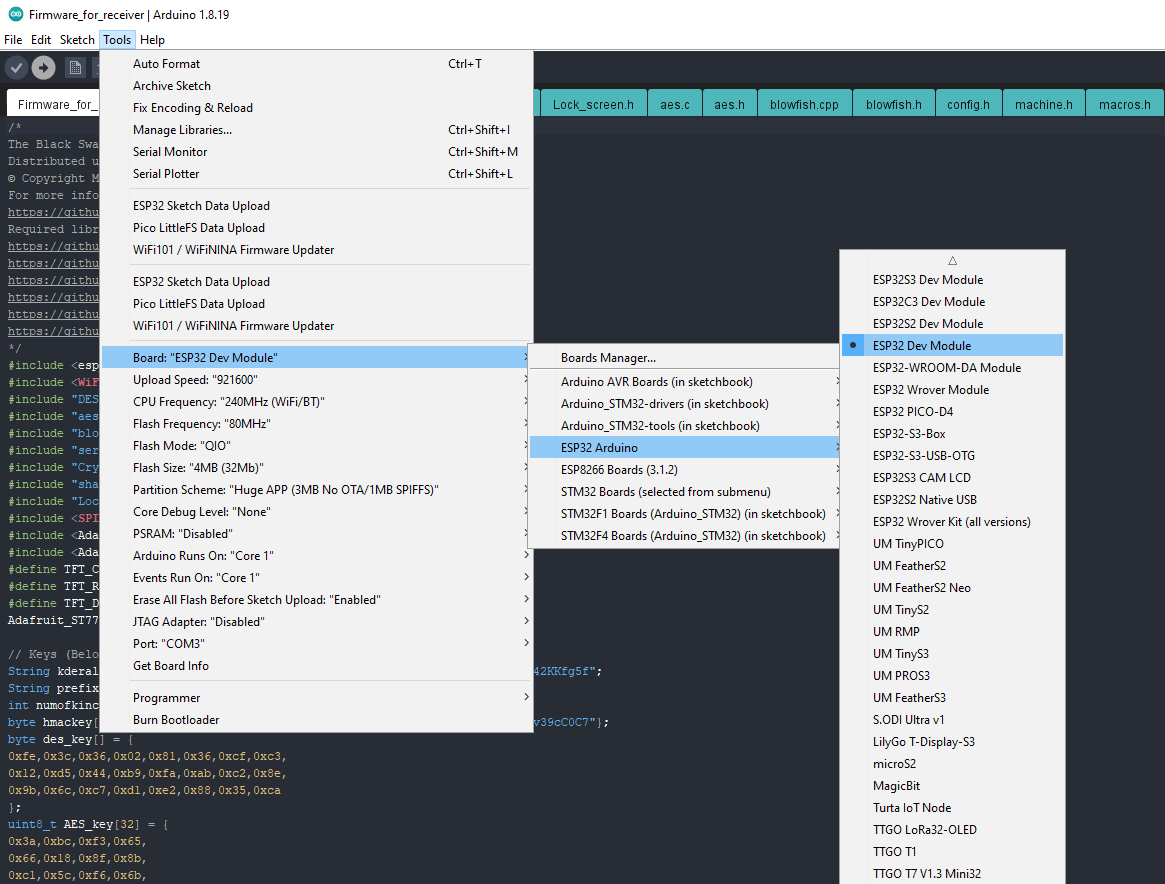The height and width of the screenshot is (884, 1165).
Task: Open the File menu
Action: click(x=13, y=40)
